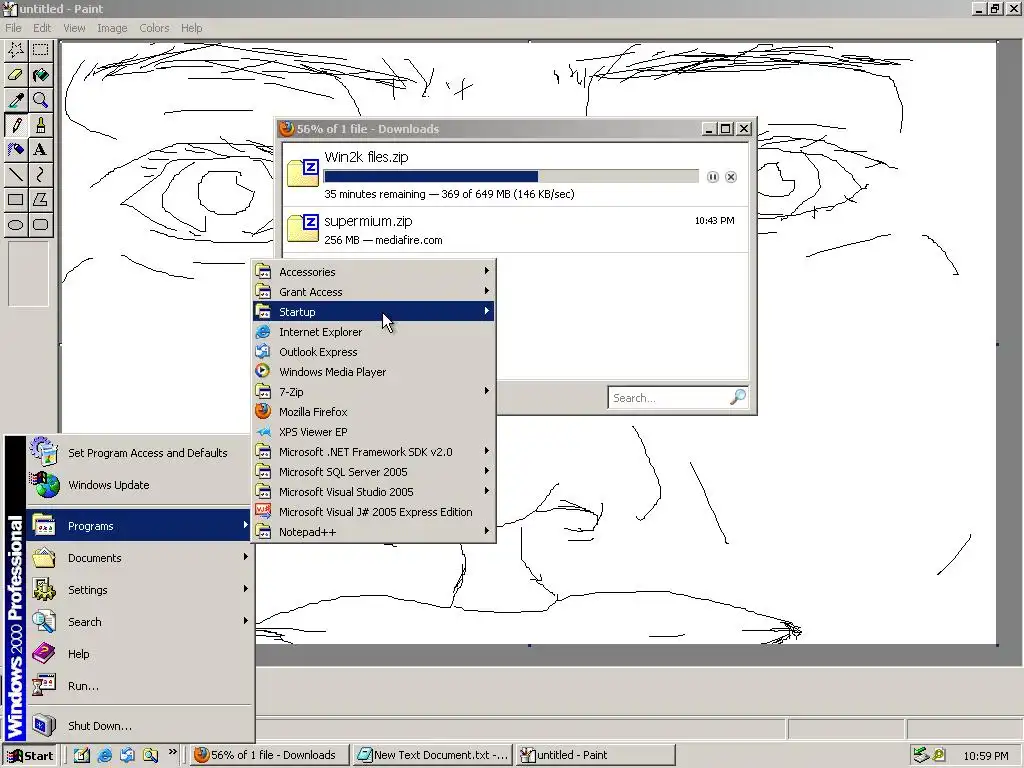Viewport: 1024px width, 768px height.
Task: Expand the Grant Access submenu
Action: coord(374,292)
